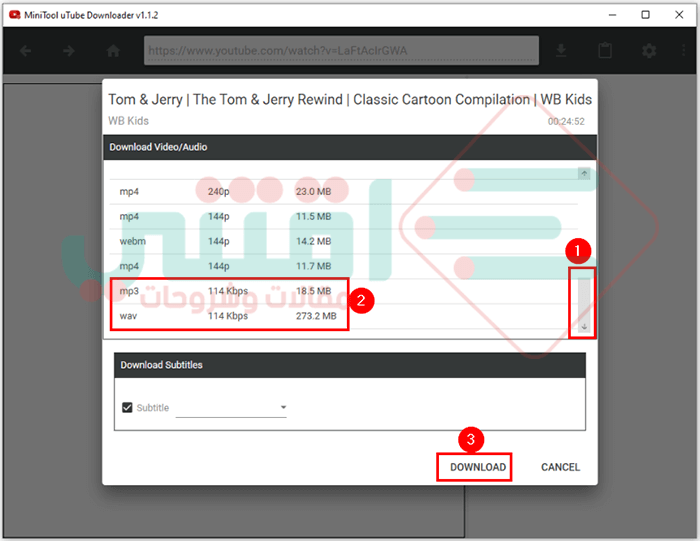Click the Download Subtitles section header

350,365
